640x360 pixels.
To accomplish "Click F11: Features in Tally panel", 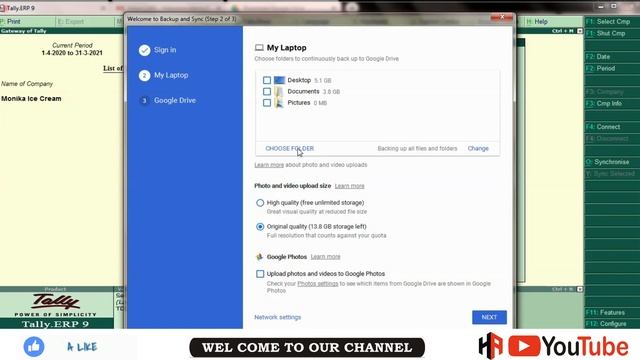I will pyautogui.click(x=605, y=313).
